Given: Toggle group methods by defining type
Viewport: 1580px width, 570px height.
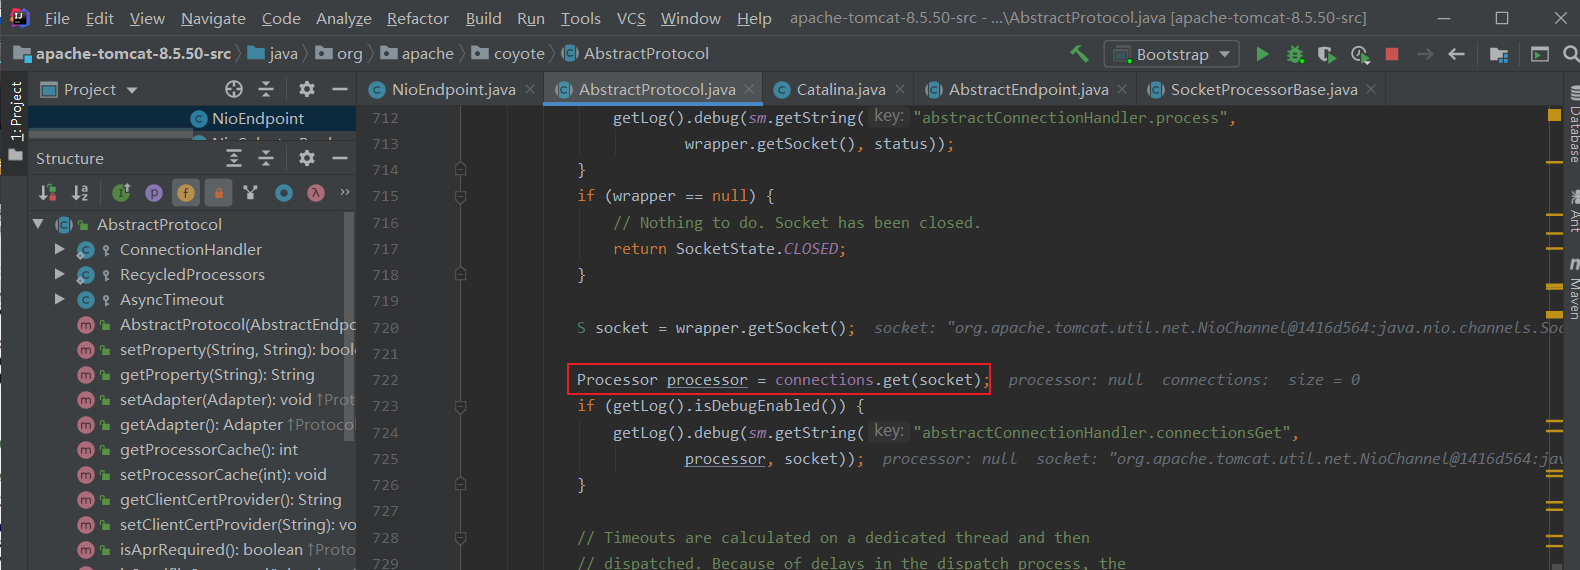Looking at the screenshot, I should (250, 193).
